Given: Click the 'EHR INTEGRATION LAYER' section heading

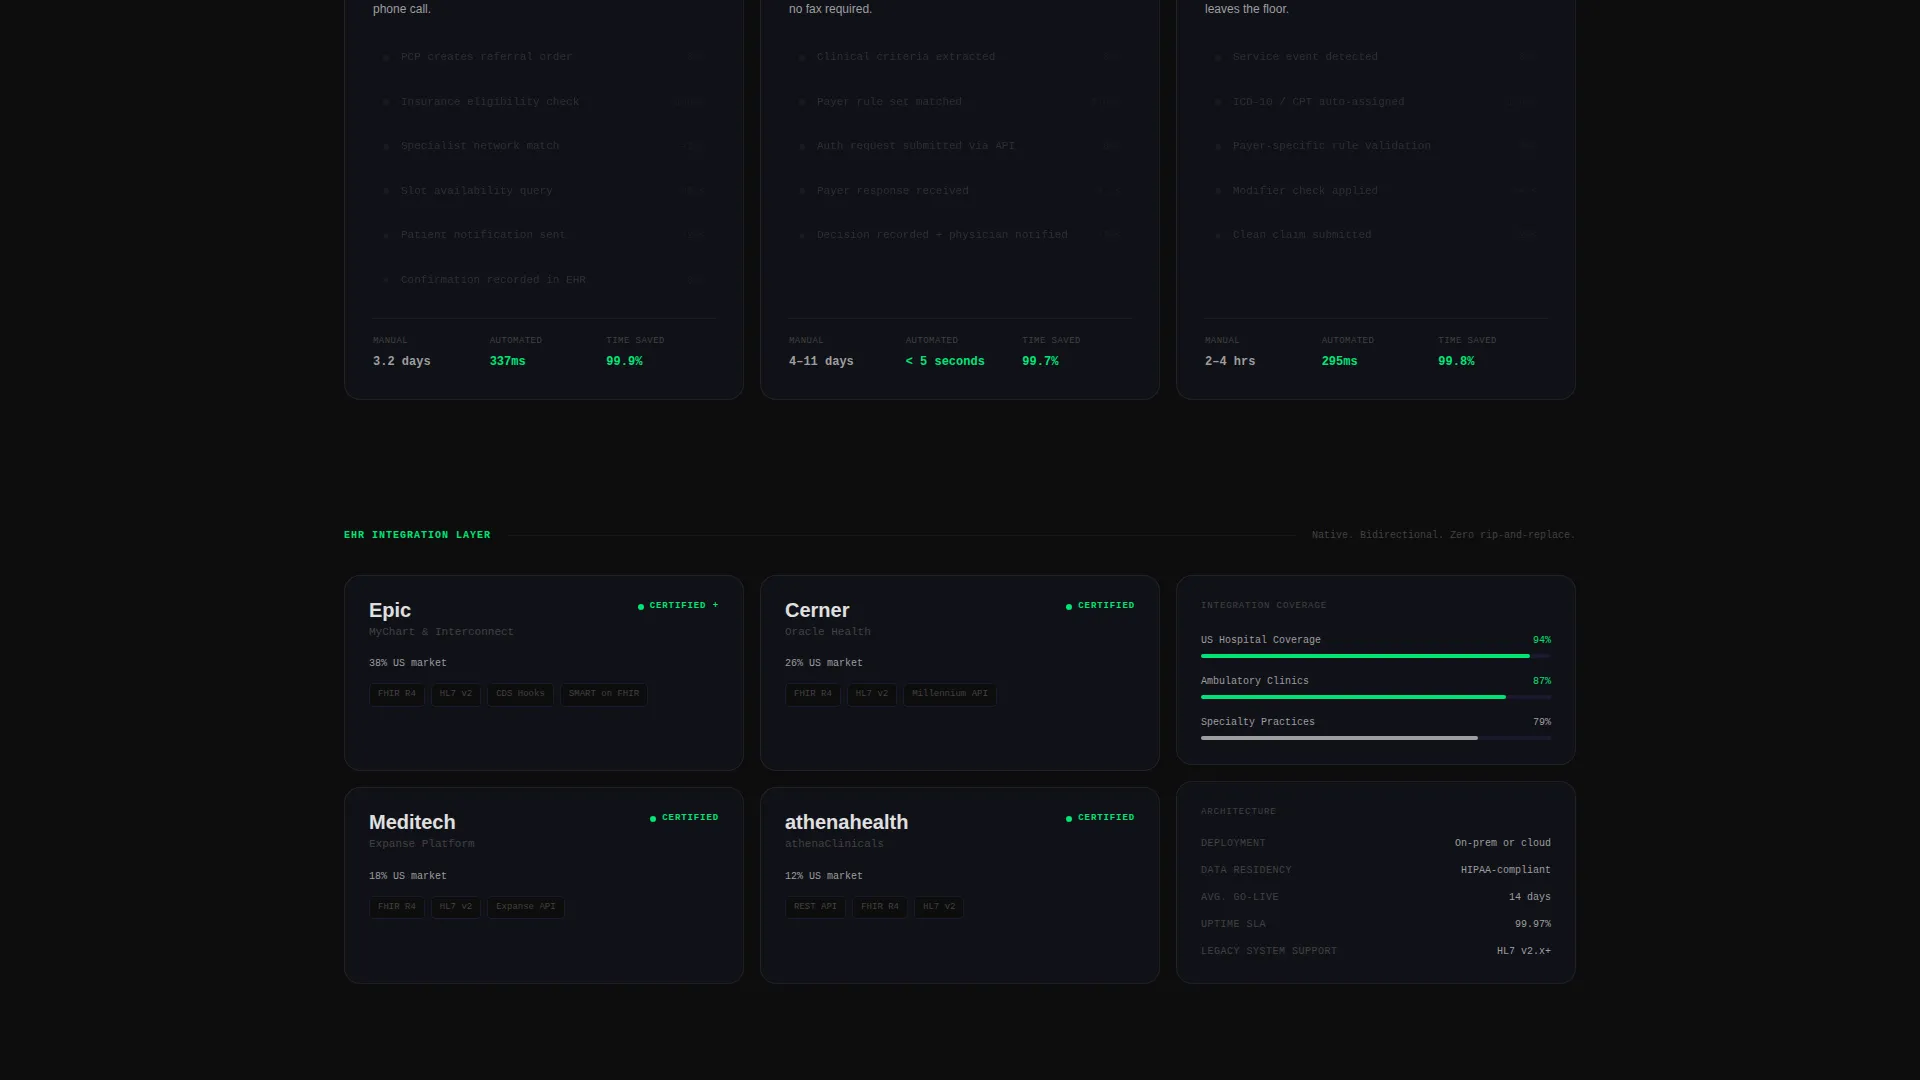Looking at the screenshot, I should 417,535.
